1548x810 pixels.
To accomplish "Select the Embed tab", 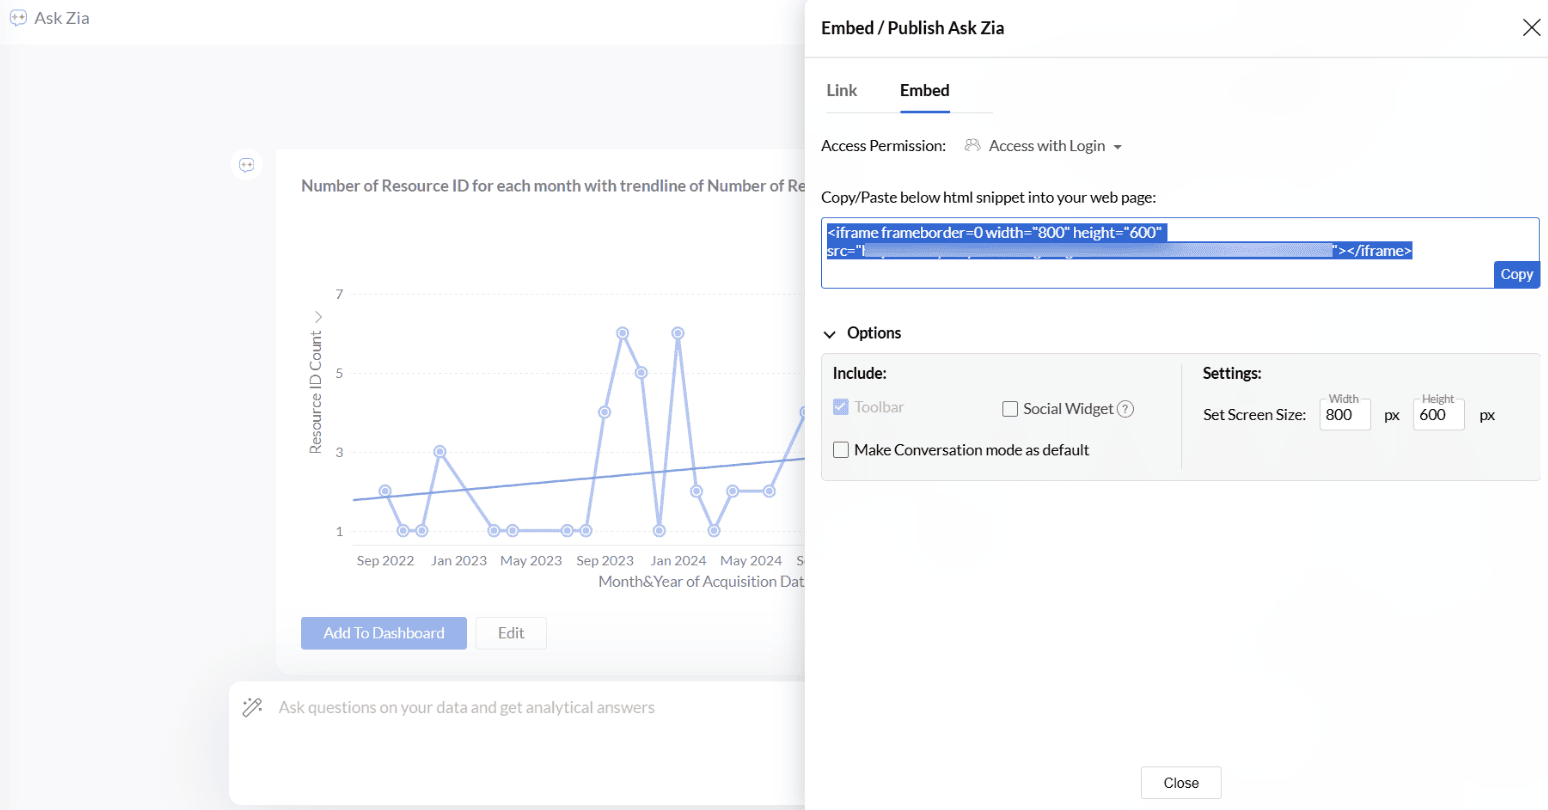I will (x=924, y=90).
